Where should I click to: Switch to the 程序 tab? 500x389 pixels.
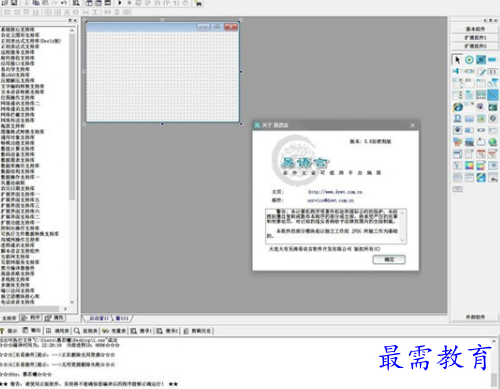(31, 318)
